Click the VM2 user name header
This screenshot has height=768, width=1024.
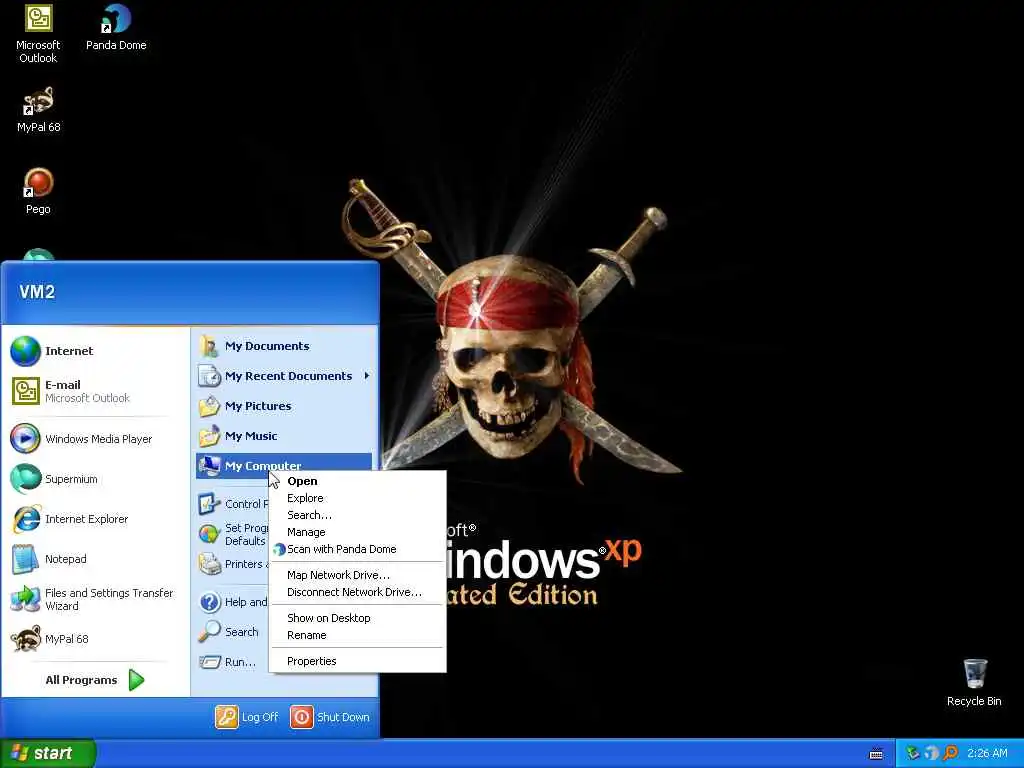37,292
